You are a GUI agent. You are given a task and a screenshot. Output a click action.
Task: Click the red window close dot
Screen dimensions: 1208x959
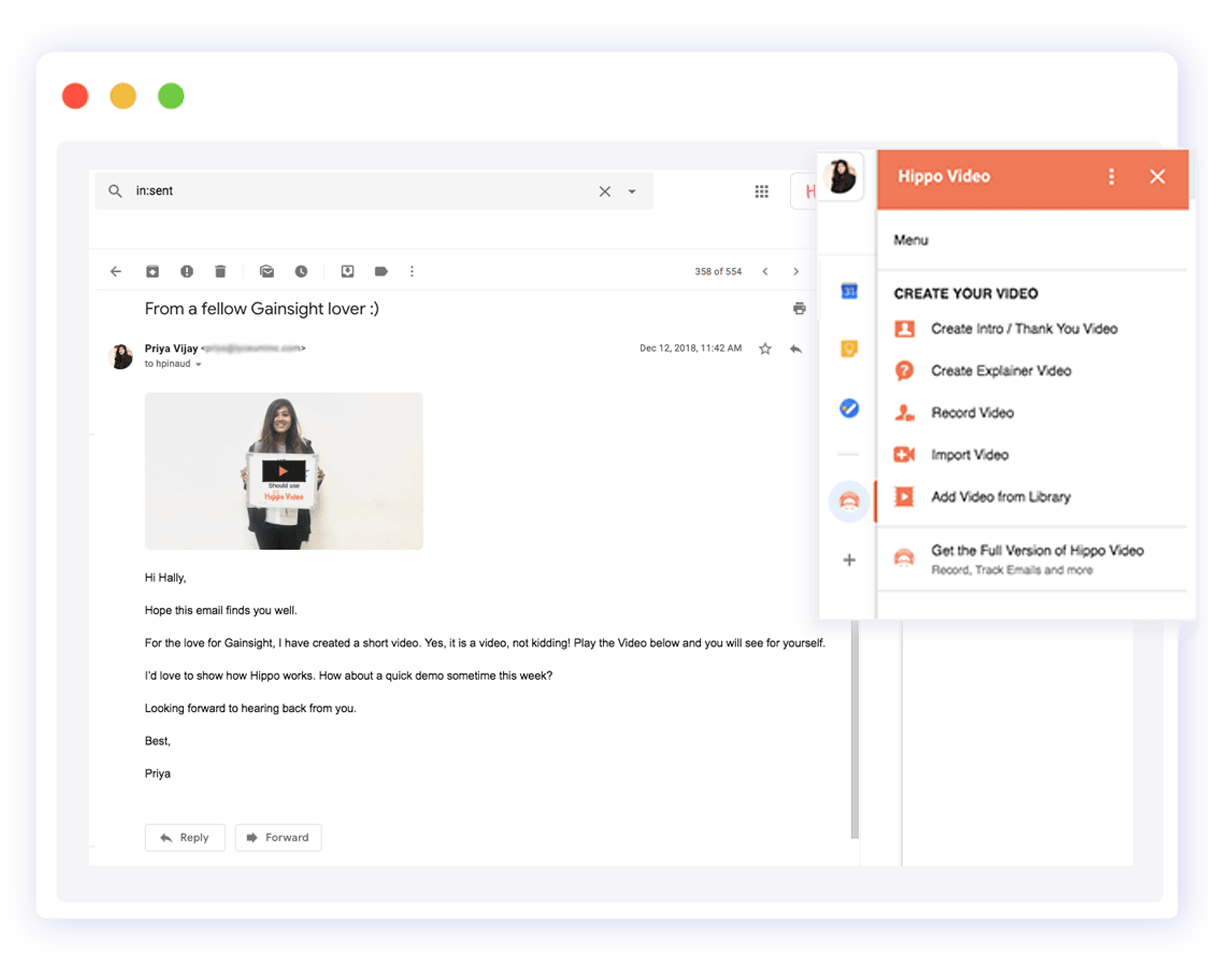[x=75, y=96]
